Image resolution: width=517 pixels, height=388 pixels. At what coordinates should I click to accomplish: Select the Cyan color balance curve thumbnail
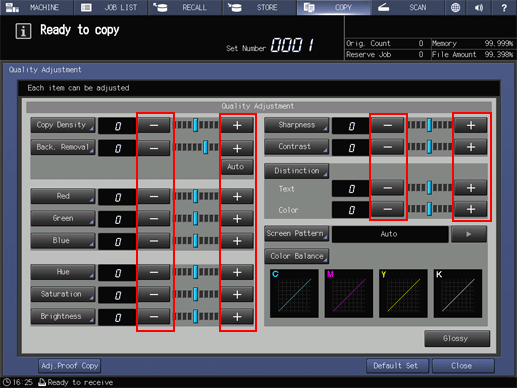294,293
